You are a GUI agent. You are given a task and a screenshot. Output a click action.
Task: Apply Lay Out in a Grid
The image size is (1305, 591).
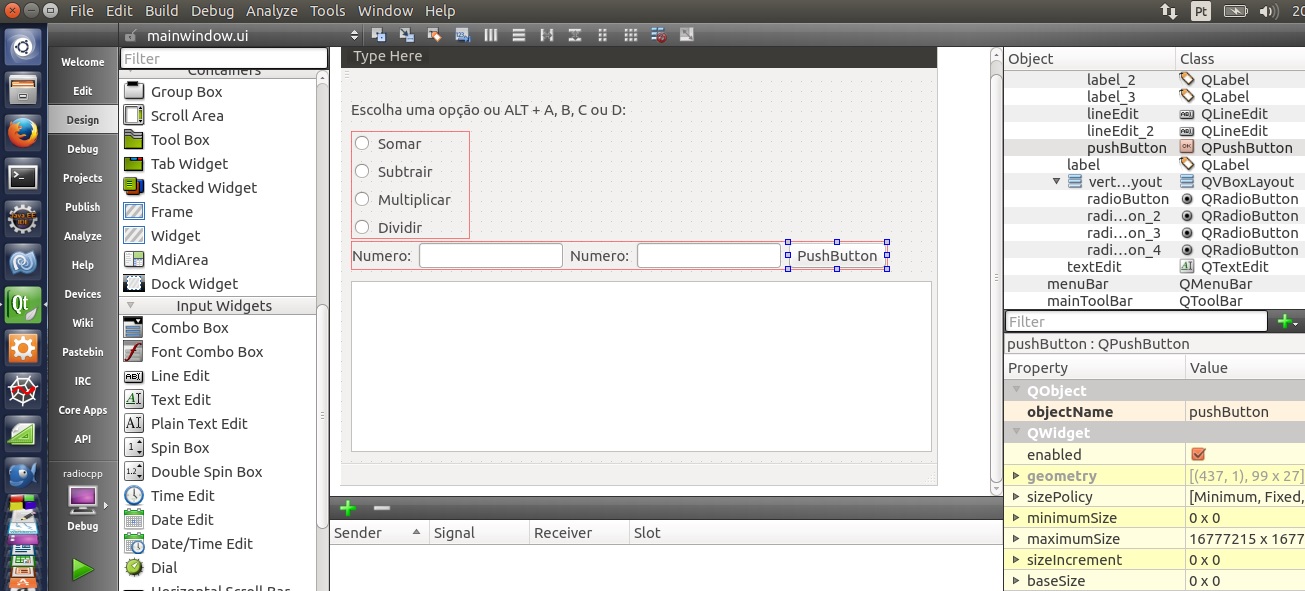click(631, 35)
